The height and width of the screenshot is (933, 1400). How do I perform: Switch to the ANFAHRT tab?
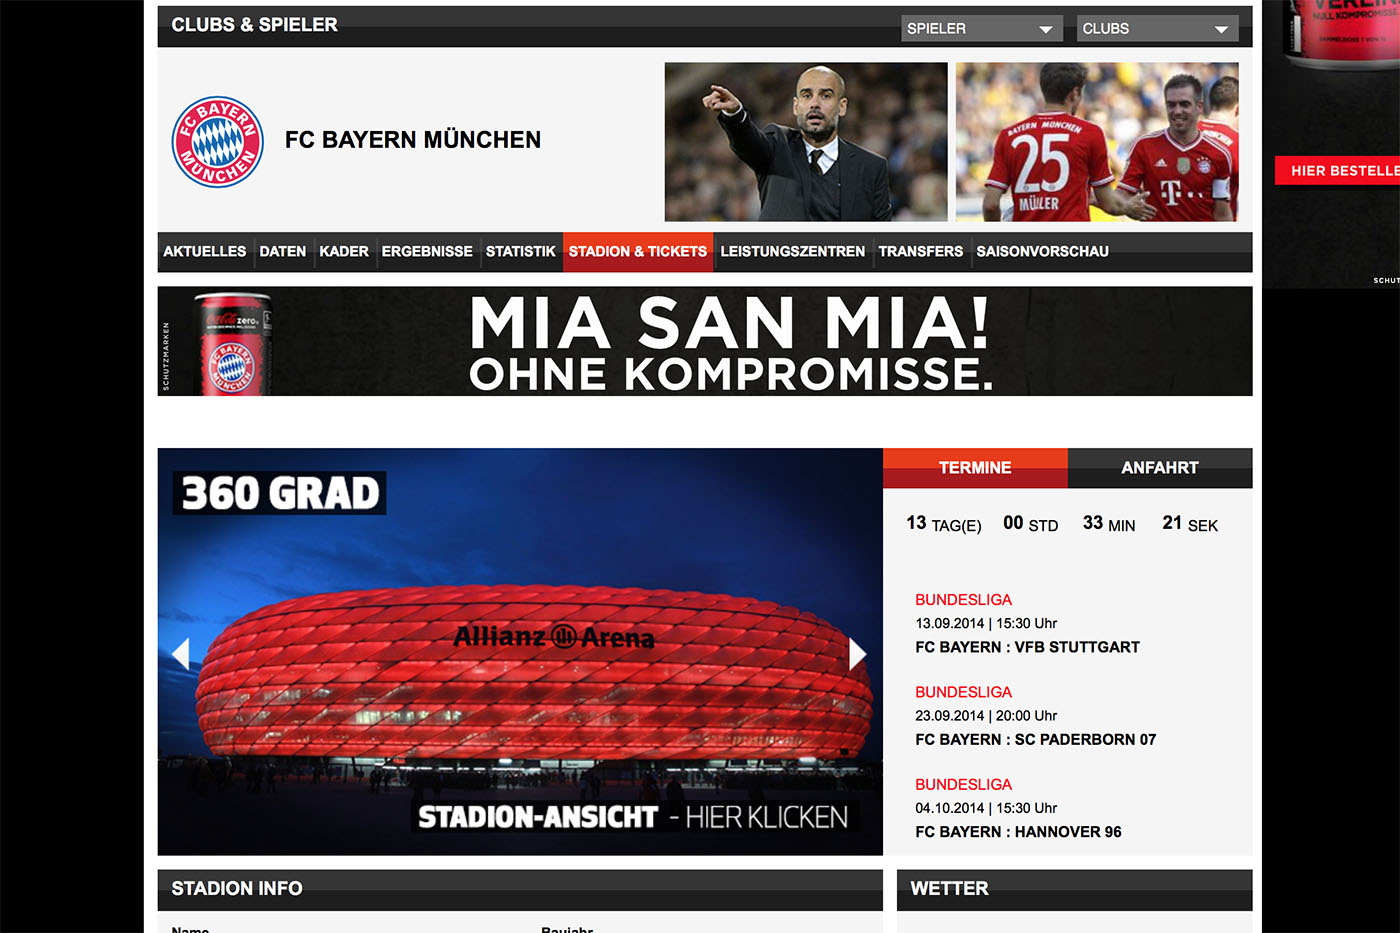coord(1160,468)
